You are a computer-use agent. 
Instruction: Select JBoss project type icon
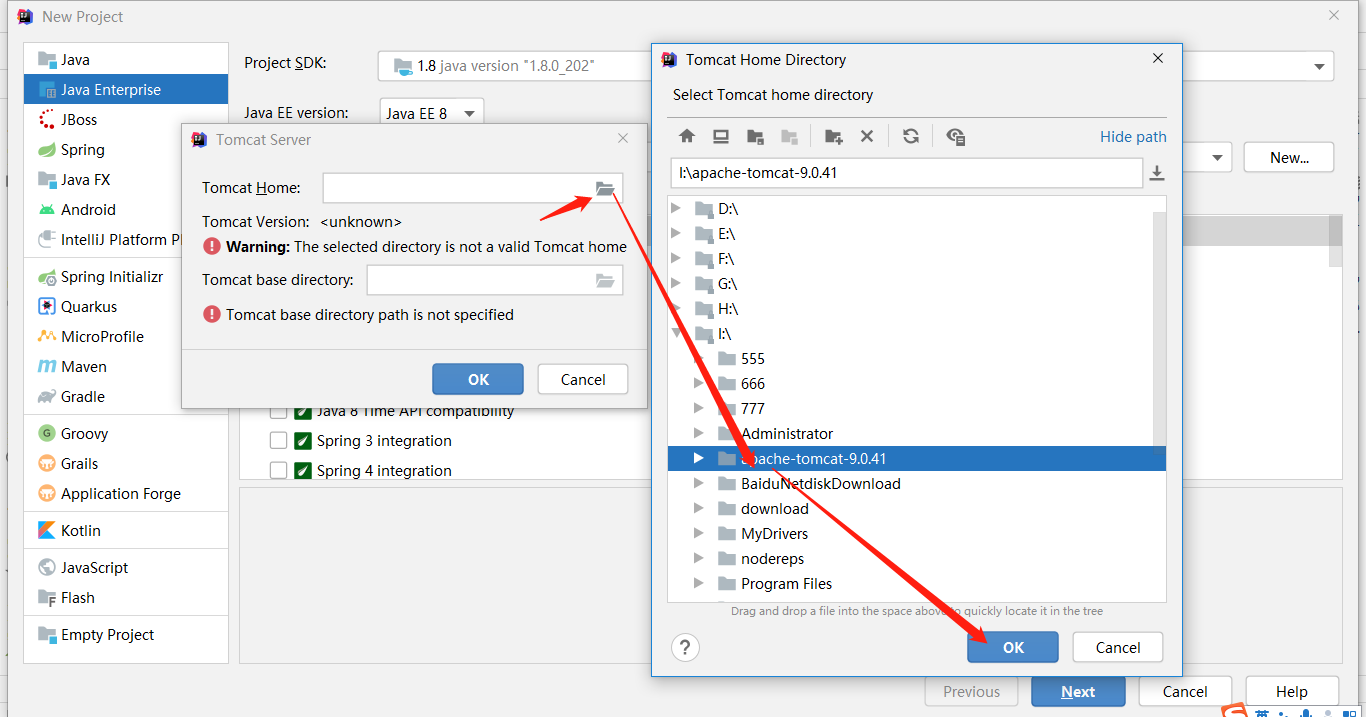(x=47, y=120)
